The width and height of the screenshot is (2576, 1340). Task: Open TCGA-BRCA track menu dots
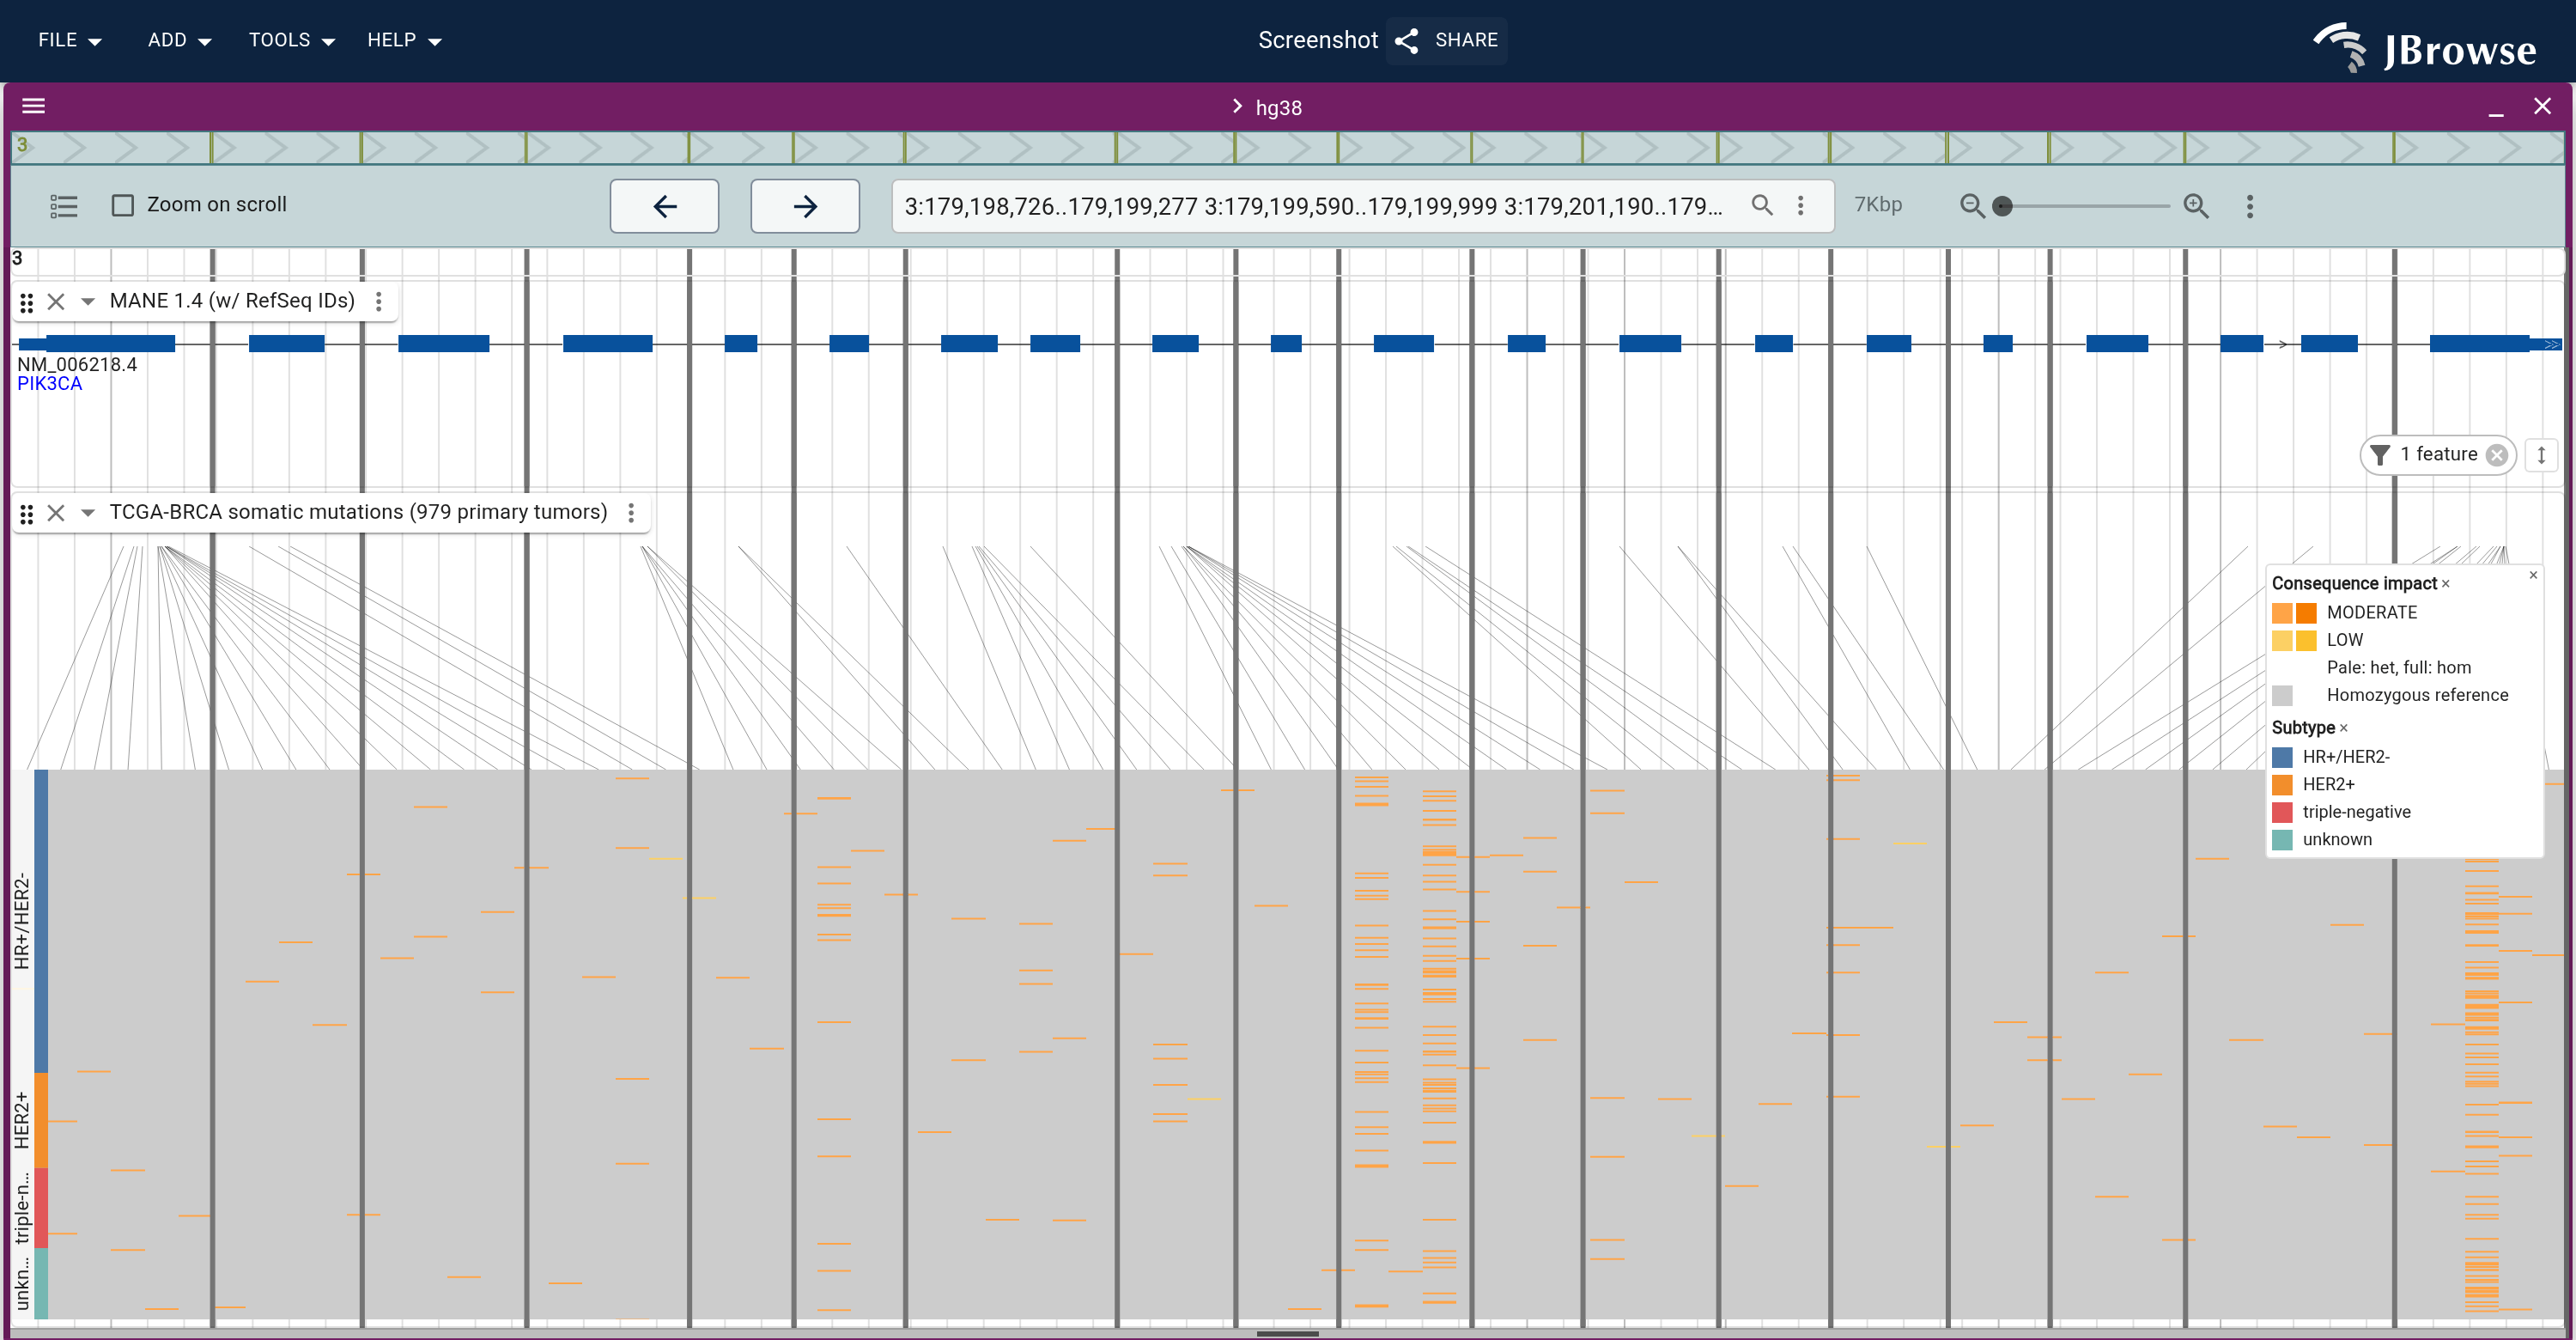631,512
